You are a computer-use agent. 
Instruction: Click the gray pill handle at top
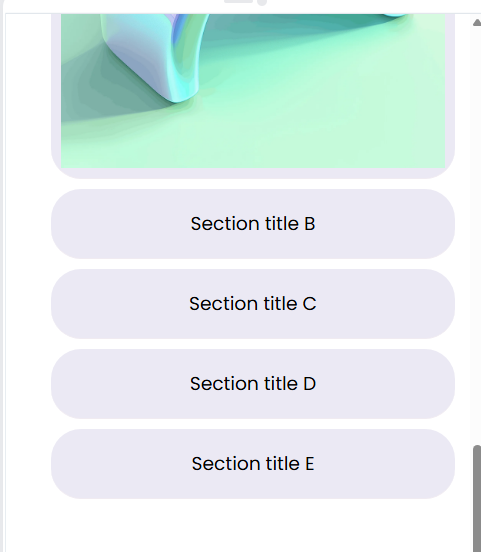click(x=238, y=1)
